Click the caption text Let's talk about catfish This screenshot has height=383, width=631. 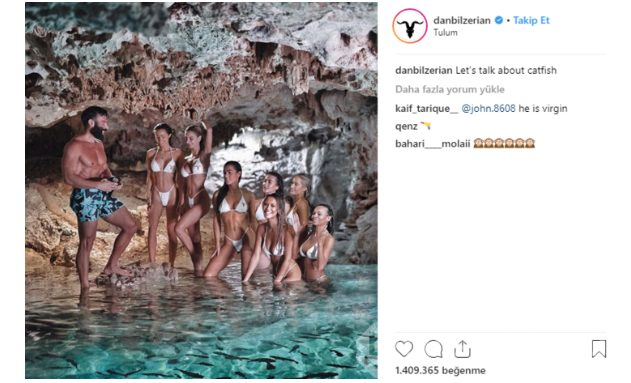[x=506, y=70]
